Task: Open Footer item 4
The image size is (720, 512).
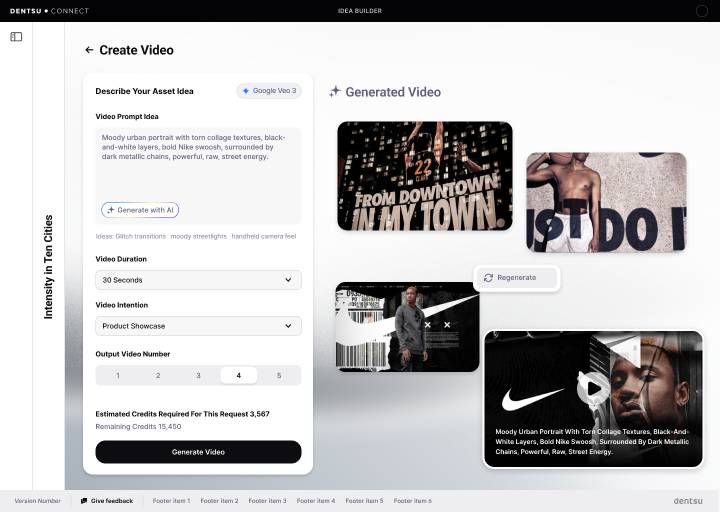Action: 316,501
